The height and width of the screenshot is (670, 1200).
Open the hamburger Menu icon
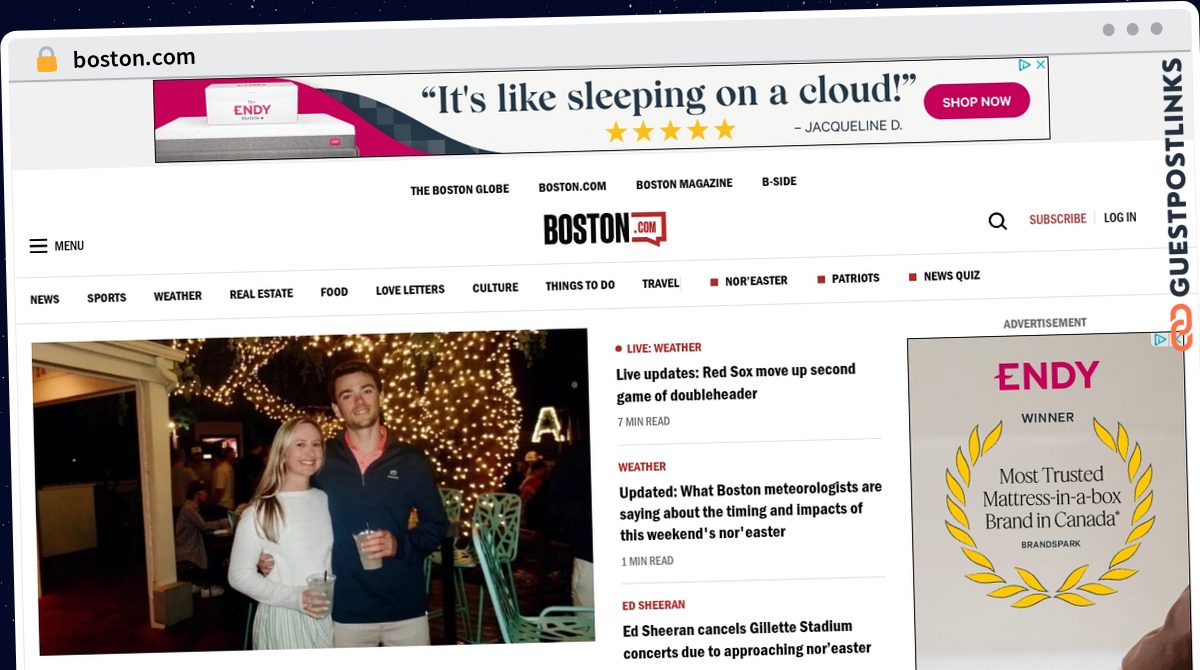38,246
